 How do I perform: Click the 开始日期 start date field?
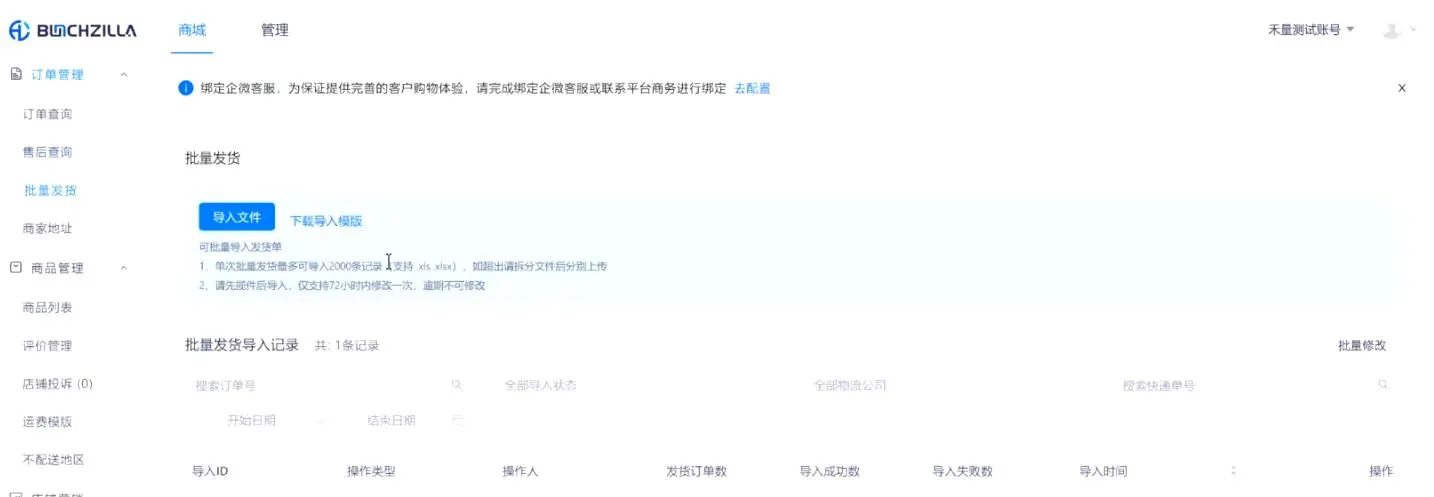coord(252,421)
